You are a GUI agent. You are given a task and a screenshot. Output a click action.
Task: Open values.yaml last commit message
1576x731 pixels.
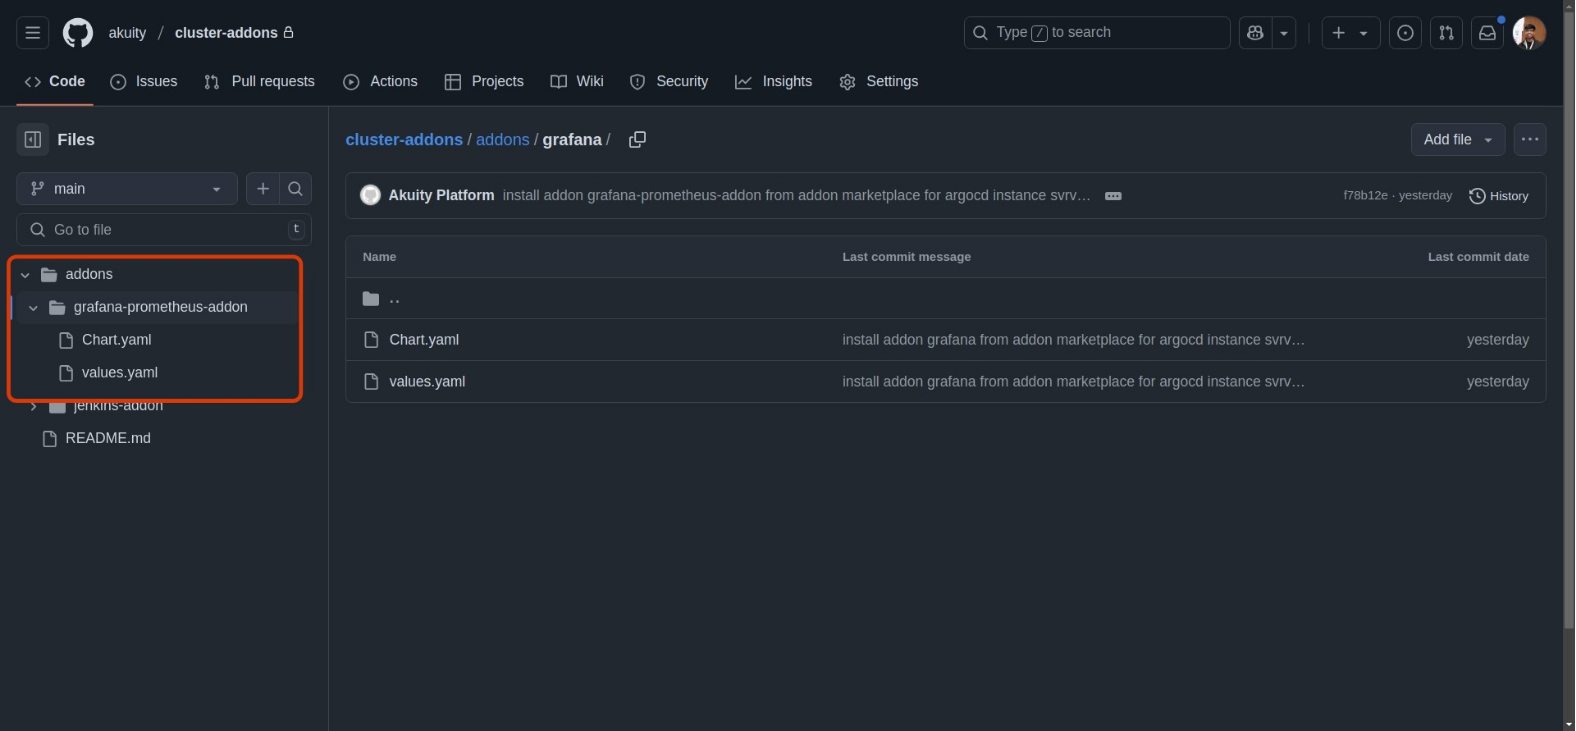tap(1073, 382)
